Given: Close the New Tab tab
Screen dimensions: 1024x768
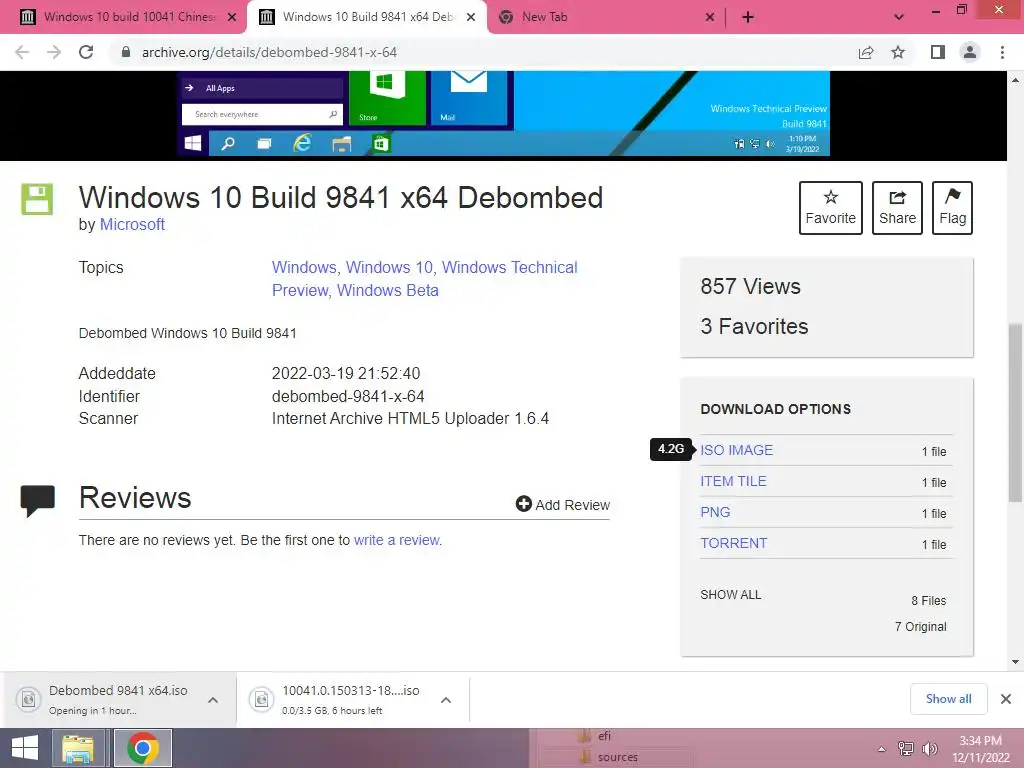Looking at the screenshot, I should 710,18.
